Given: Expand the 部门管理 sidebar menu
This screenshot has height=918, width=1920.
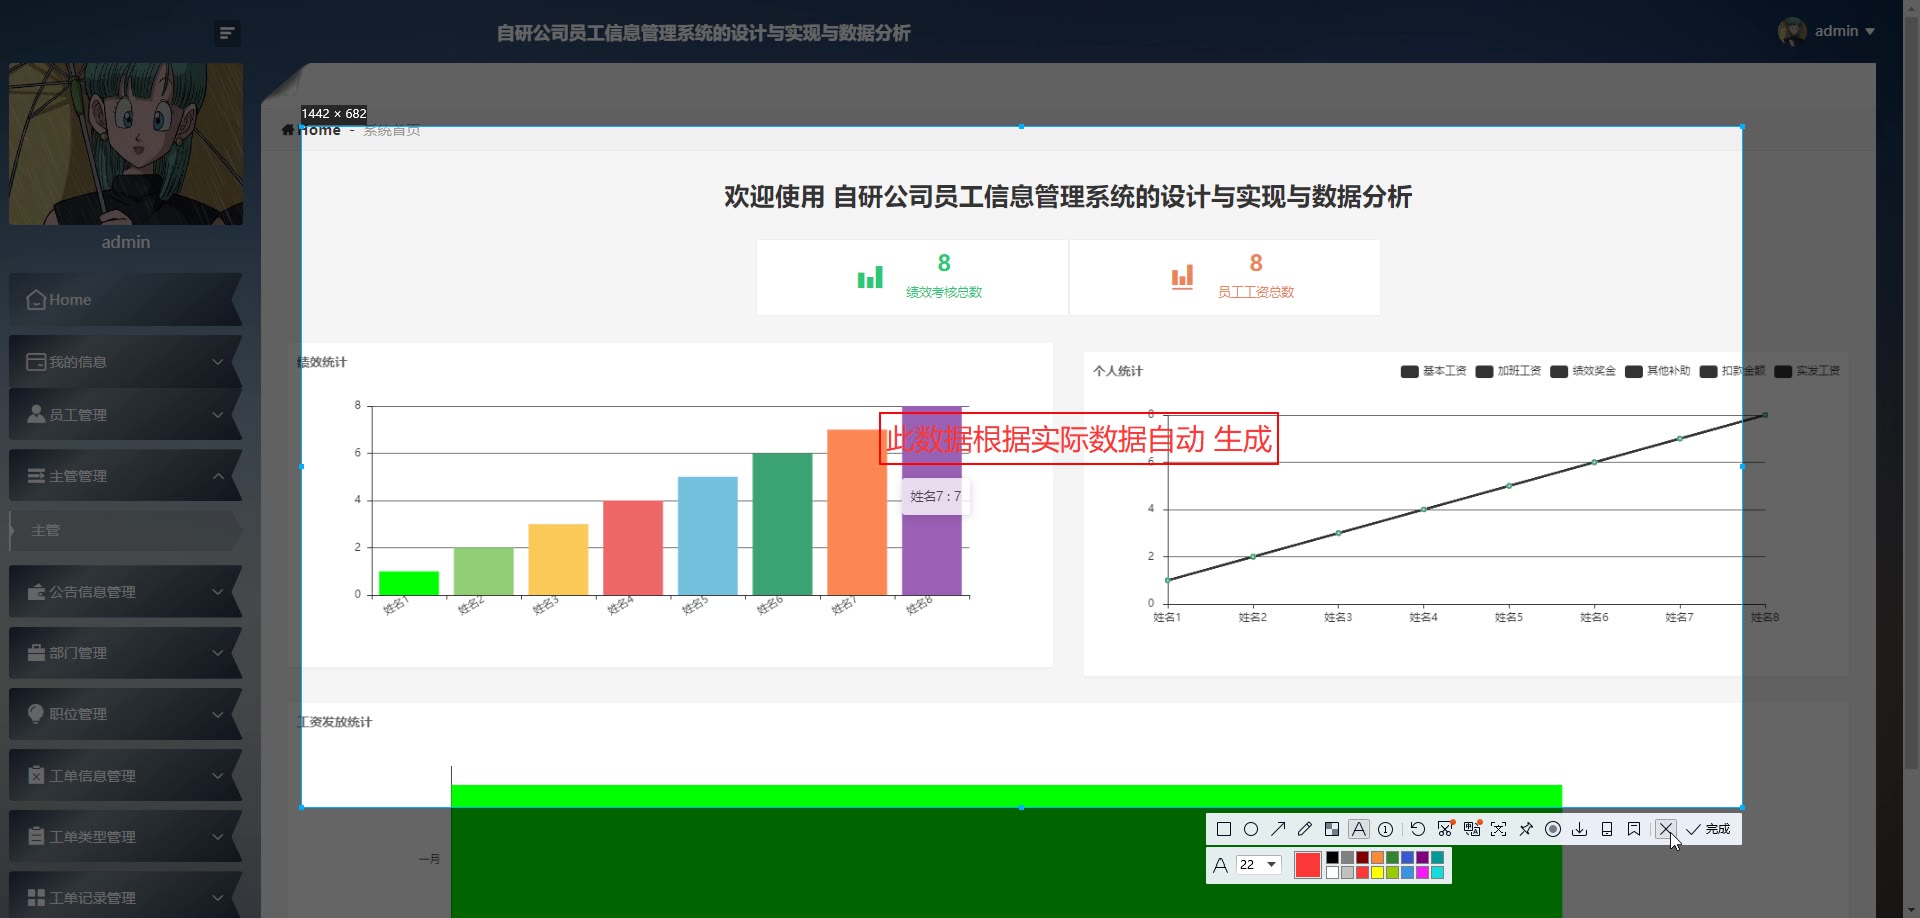Looking at the screenshot, I should click(x=125, y=653).
